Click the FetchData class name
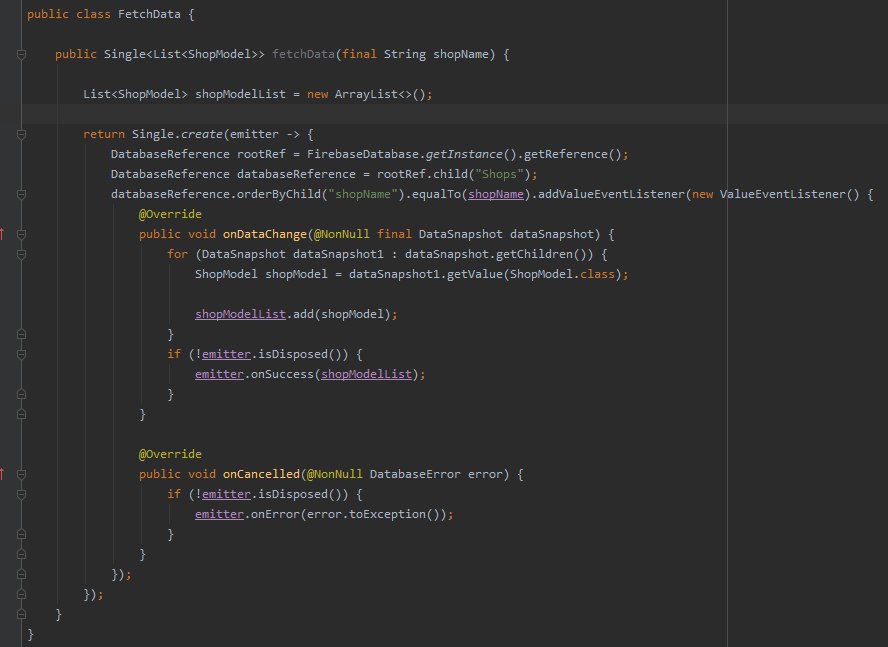888x647 pixels. [x=149, y=14]
